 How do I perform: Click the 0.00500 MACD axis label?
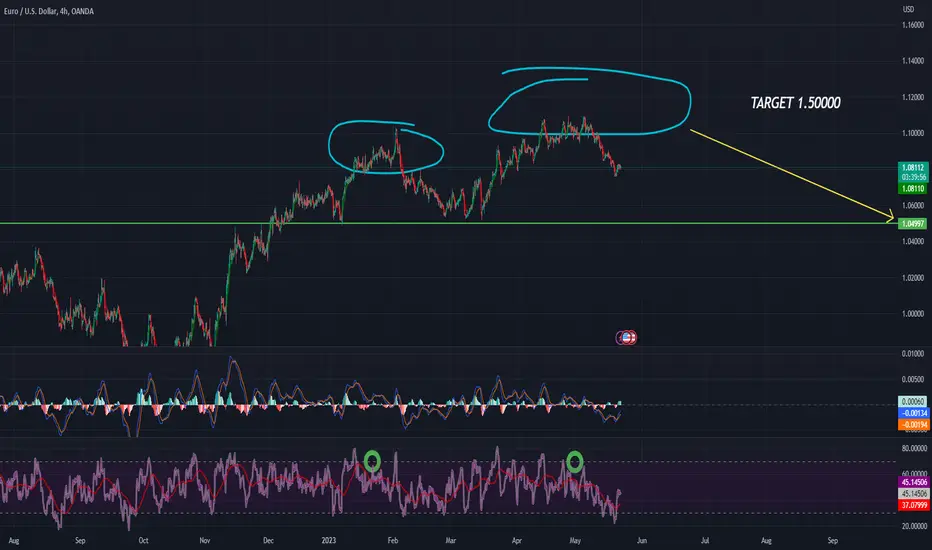click(913, 379)
